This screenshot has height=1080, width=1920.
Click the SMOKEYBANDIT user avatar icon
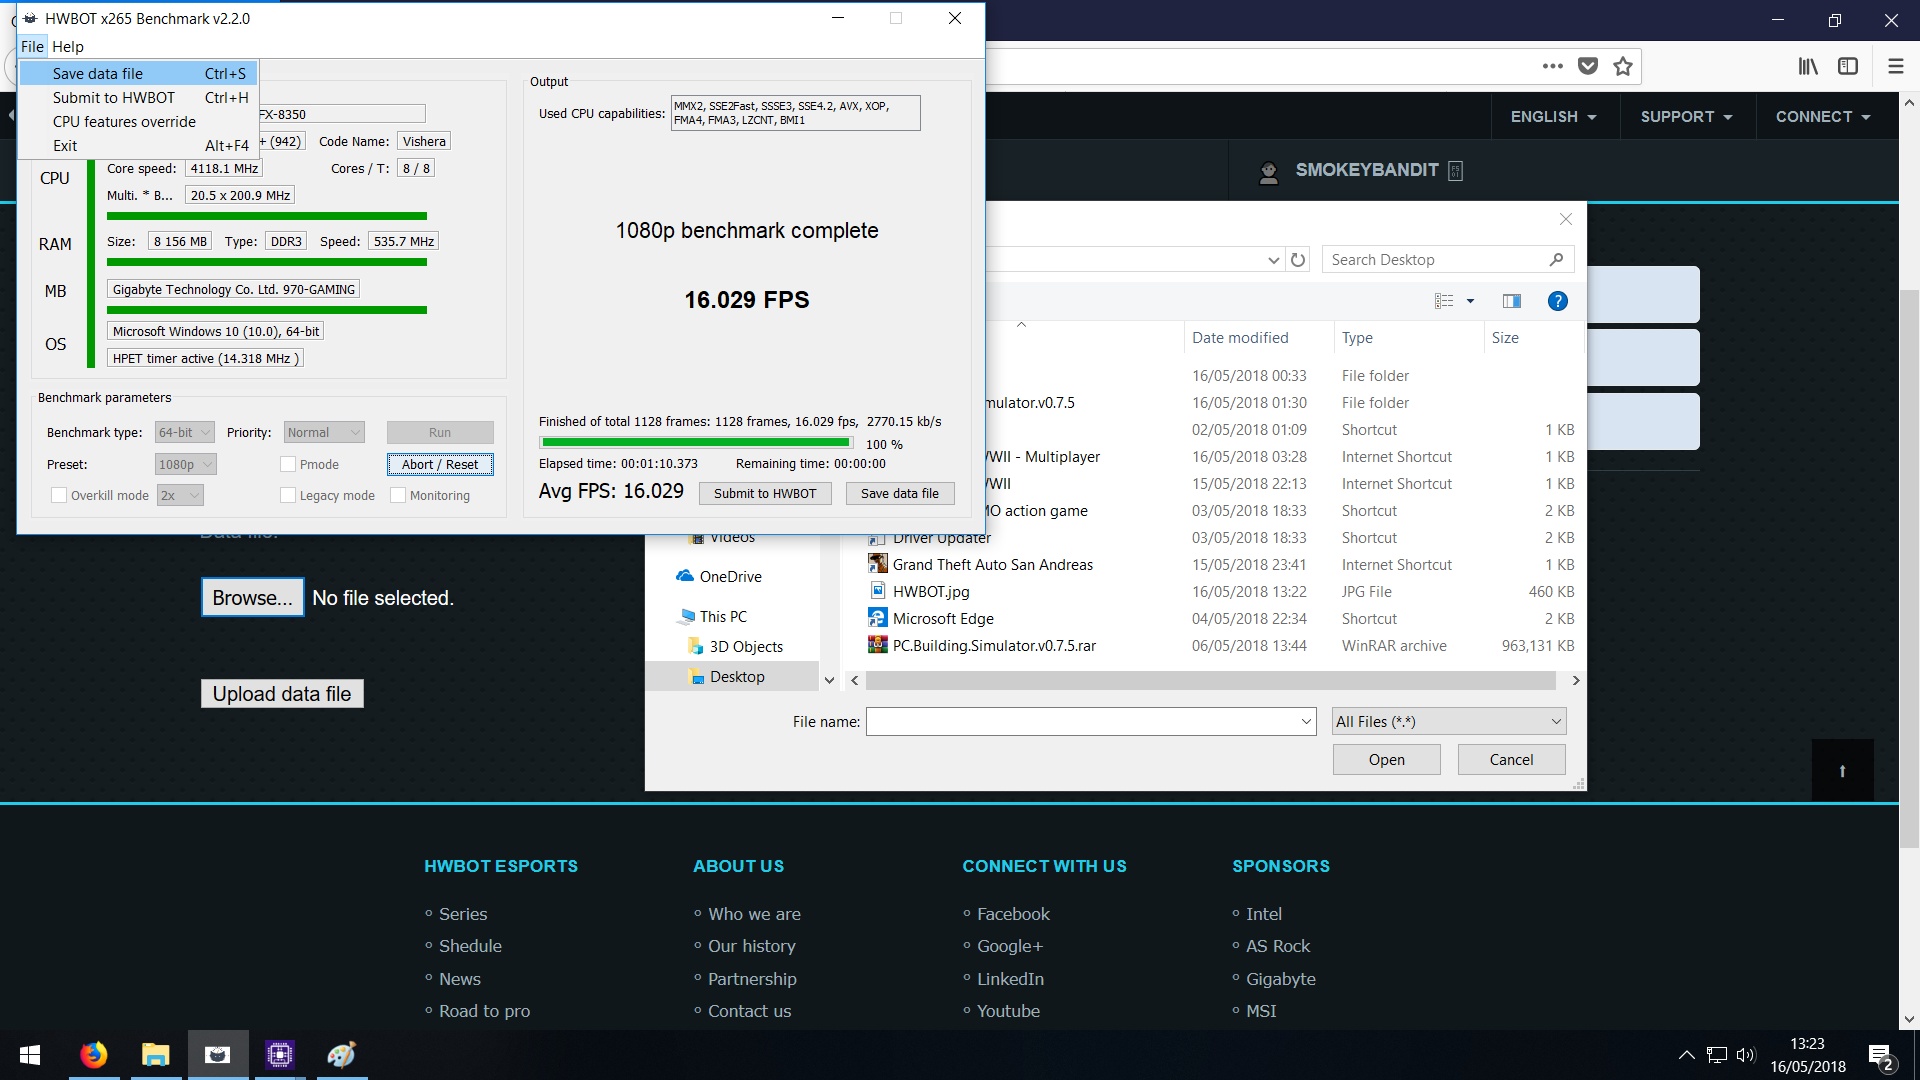click(1268, 172)
